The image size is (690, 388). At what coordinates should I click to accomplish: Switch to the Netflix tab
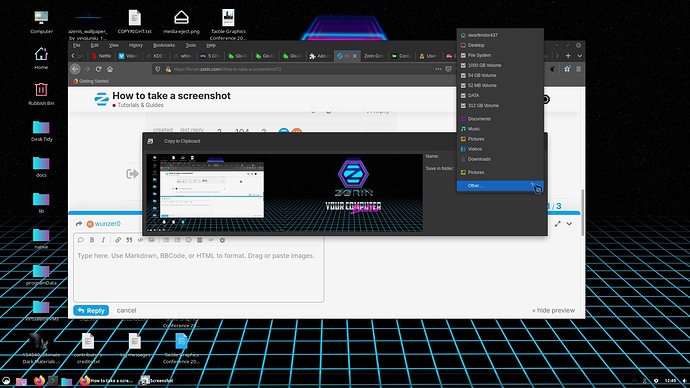click(x=102, y=56)
